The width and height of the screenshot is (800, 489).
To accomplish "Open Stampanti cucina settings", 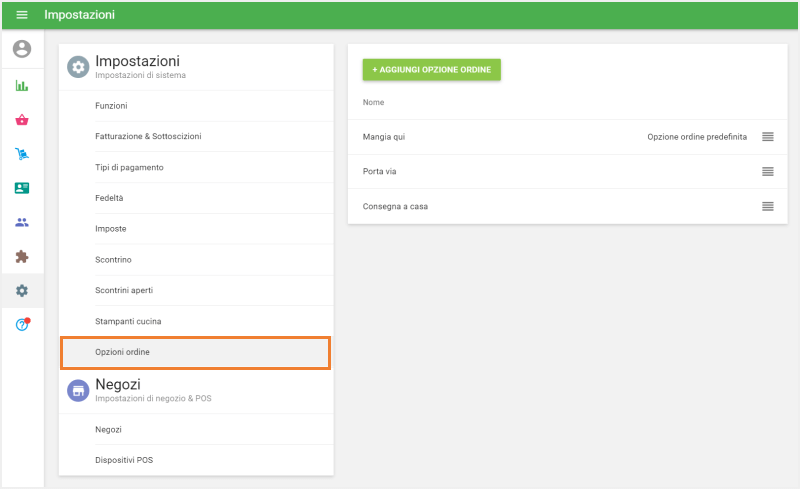I will (x=128, y=321).
